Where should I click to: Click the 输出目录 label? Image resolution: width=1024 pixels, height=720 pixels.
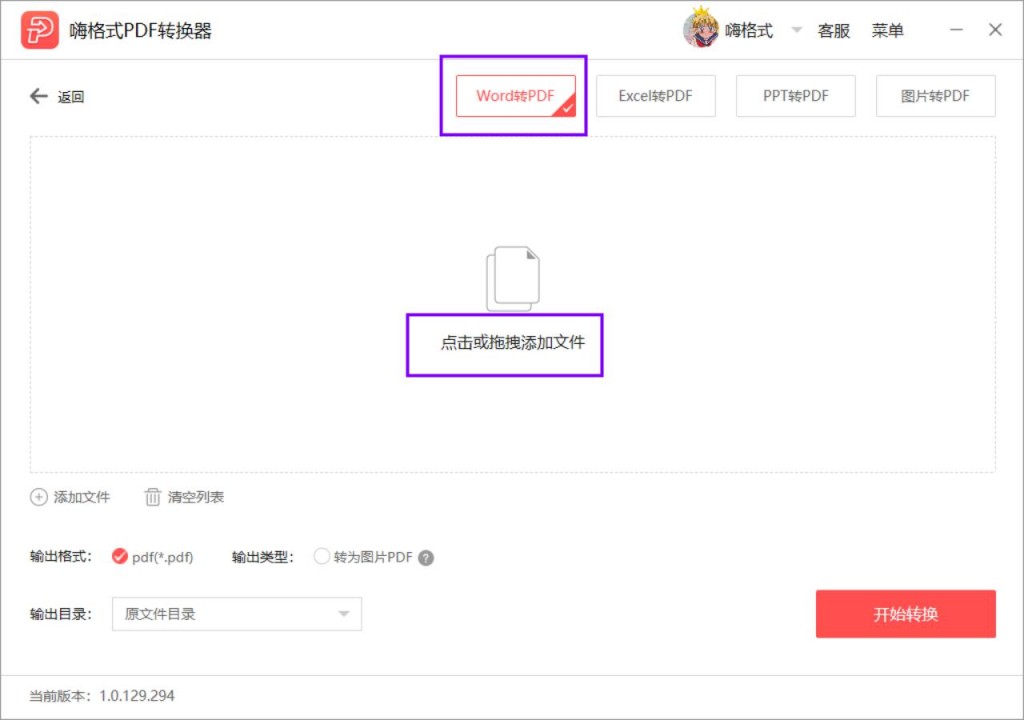point(61,614)
